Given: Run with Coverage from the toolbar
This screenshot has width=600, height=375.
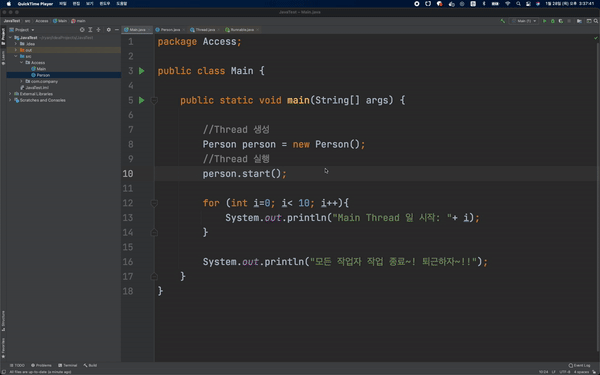Looking at the screenshot, I should coord(561,21).
